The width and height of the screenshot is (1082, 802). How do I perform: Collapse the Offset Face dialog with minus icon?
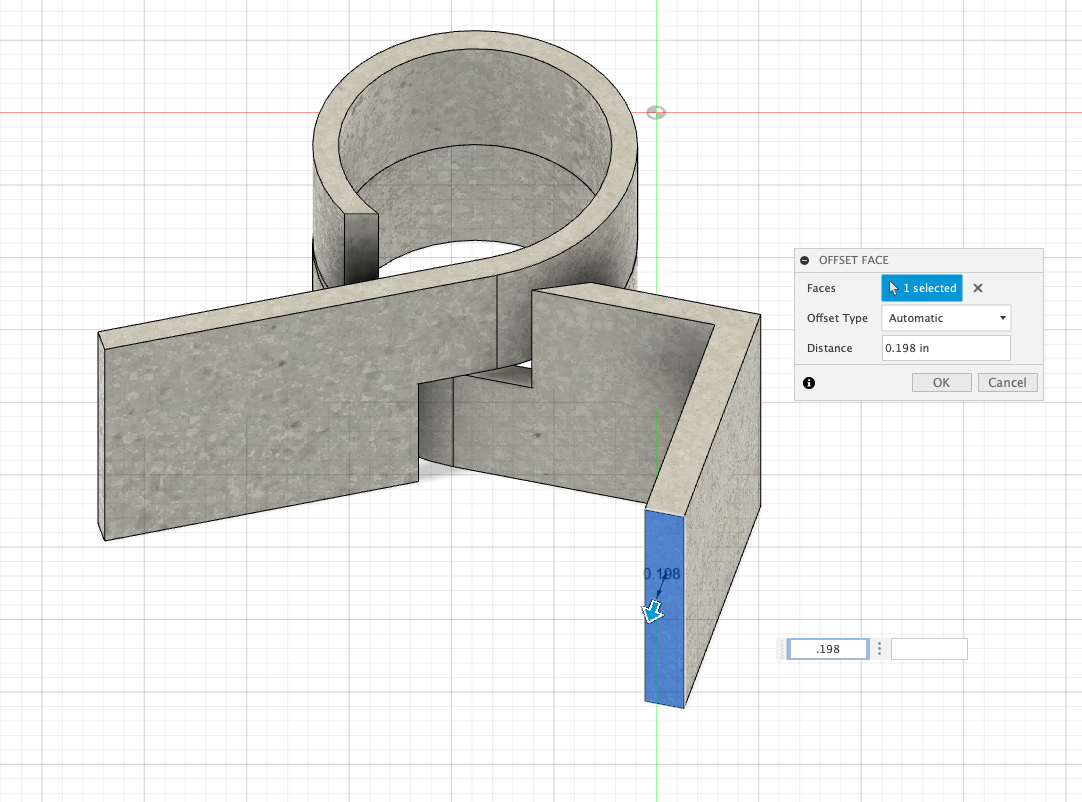coord(805,260)
